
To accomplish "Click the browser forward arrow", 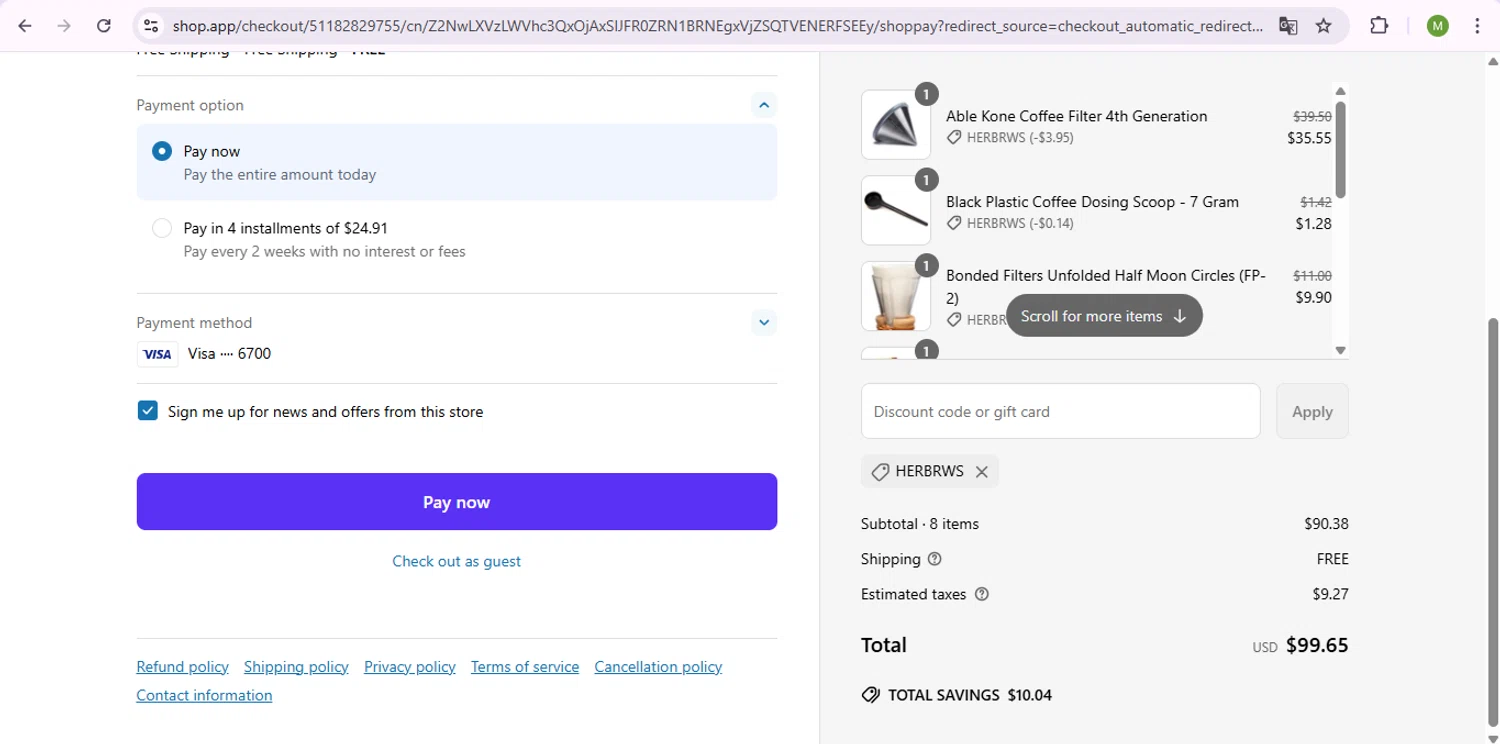I will 64,26.
